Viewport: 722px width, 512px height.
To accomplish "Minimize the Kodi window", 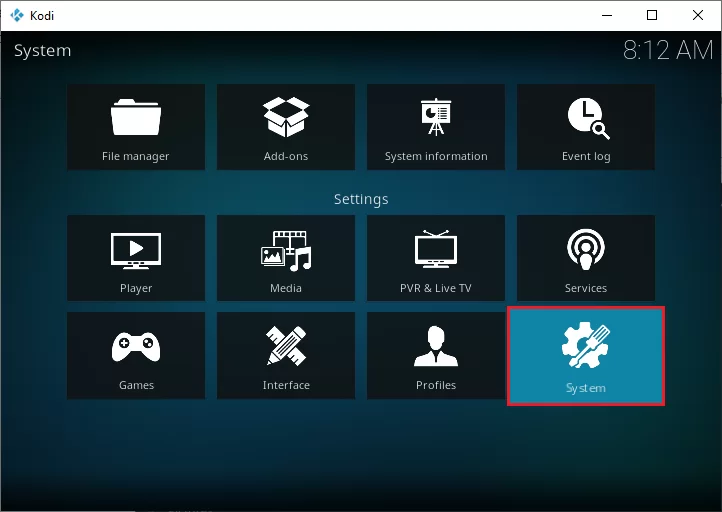I will pos(607,15).
